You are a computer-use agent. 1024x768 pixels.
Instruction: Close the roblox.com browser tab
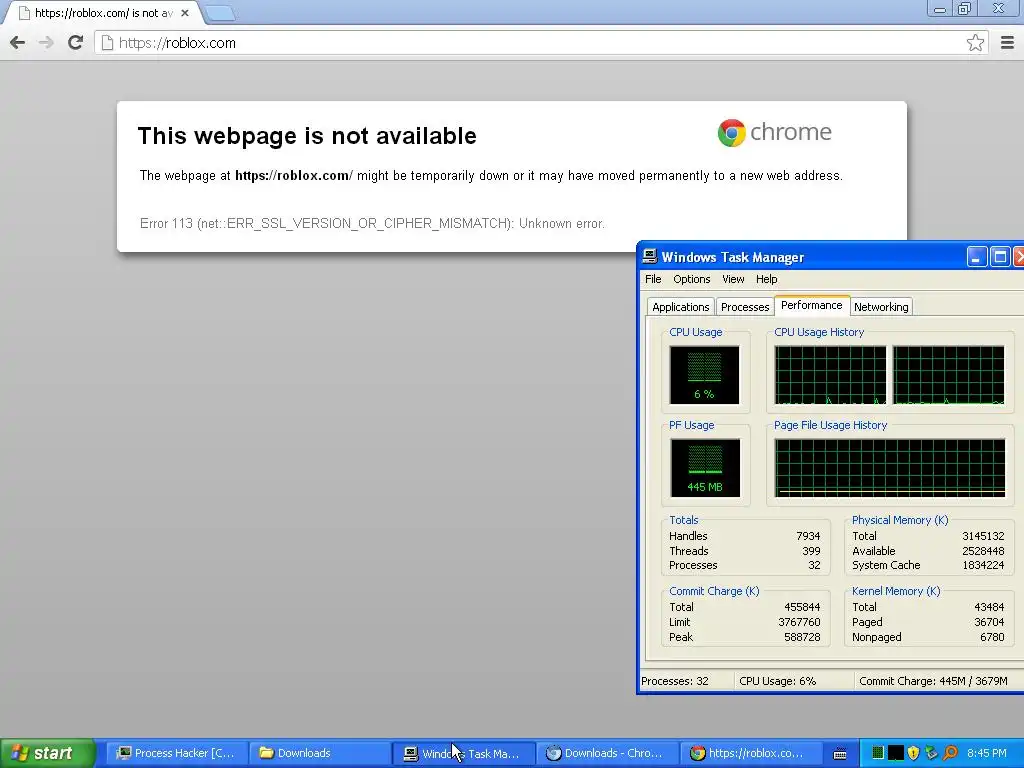185,13
